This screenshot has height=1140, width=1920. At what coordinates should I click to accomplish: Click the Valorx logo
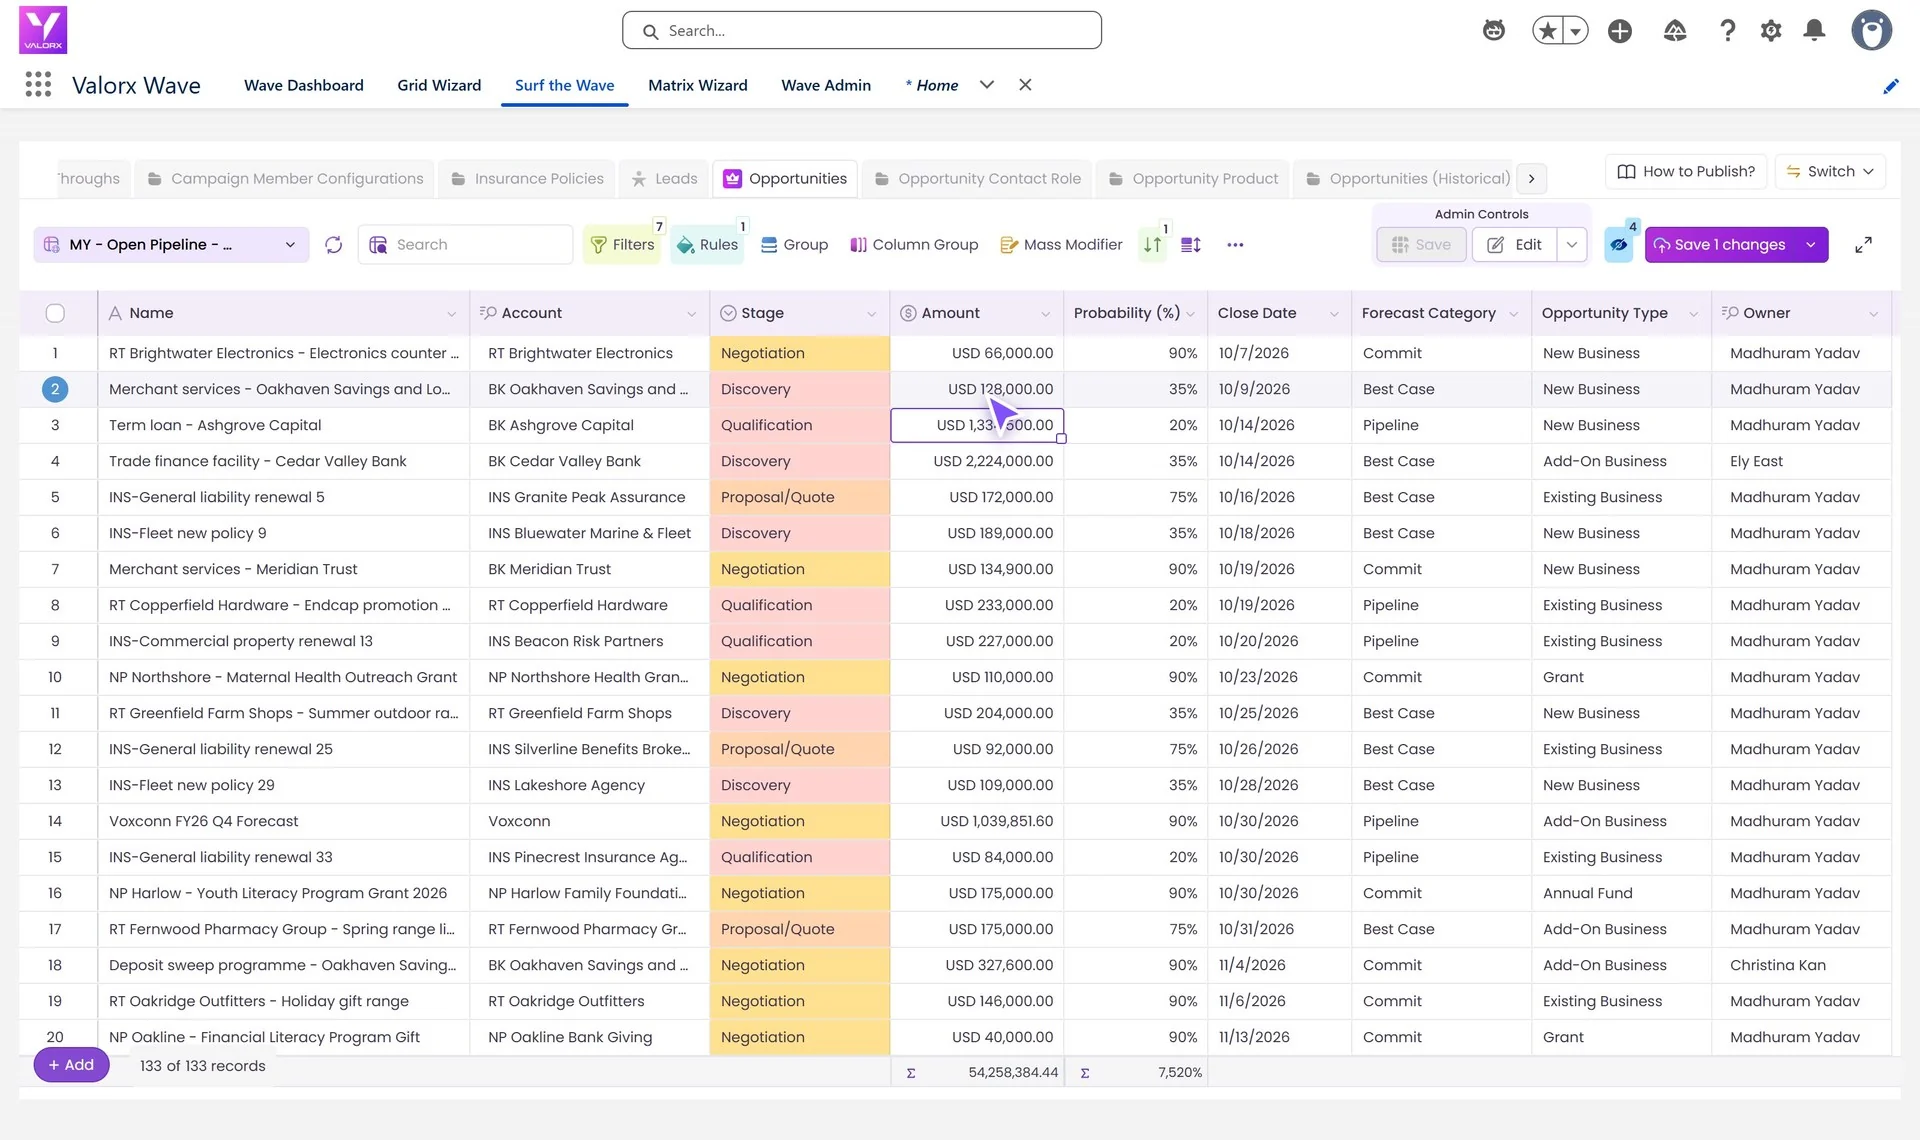[43, 30]
